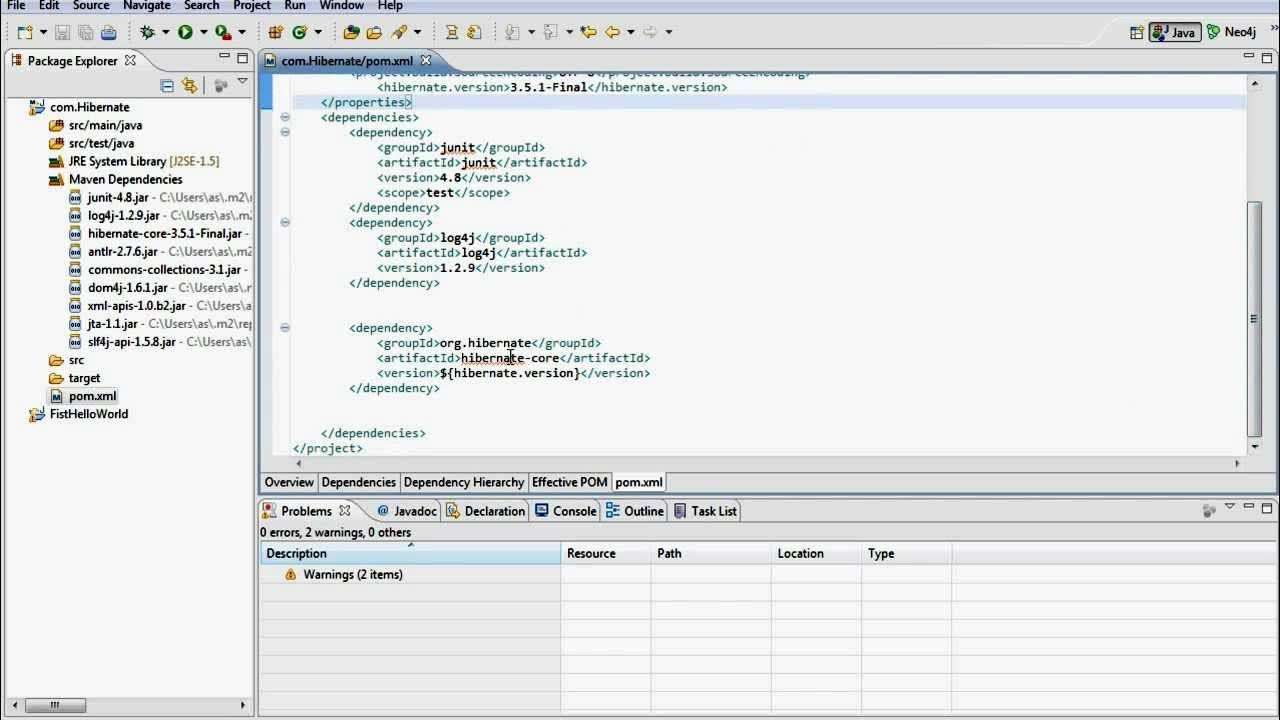Open New Java Class dropdown arrow

(318, 32)
